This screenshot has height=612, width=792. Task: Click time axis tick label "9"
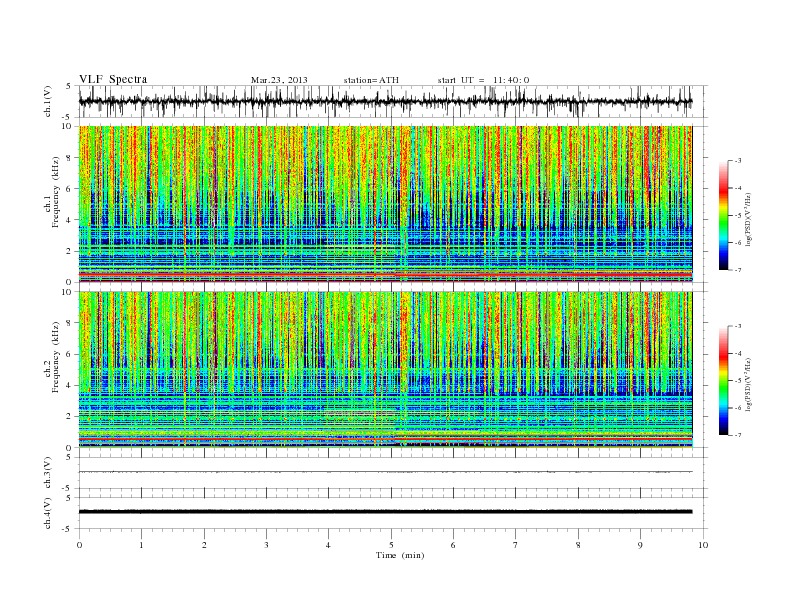point(640,545)
